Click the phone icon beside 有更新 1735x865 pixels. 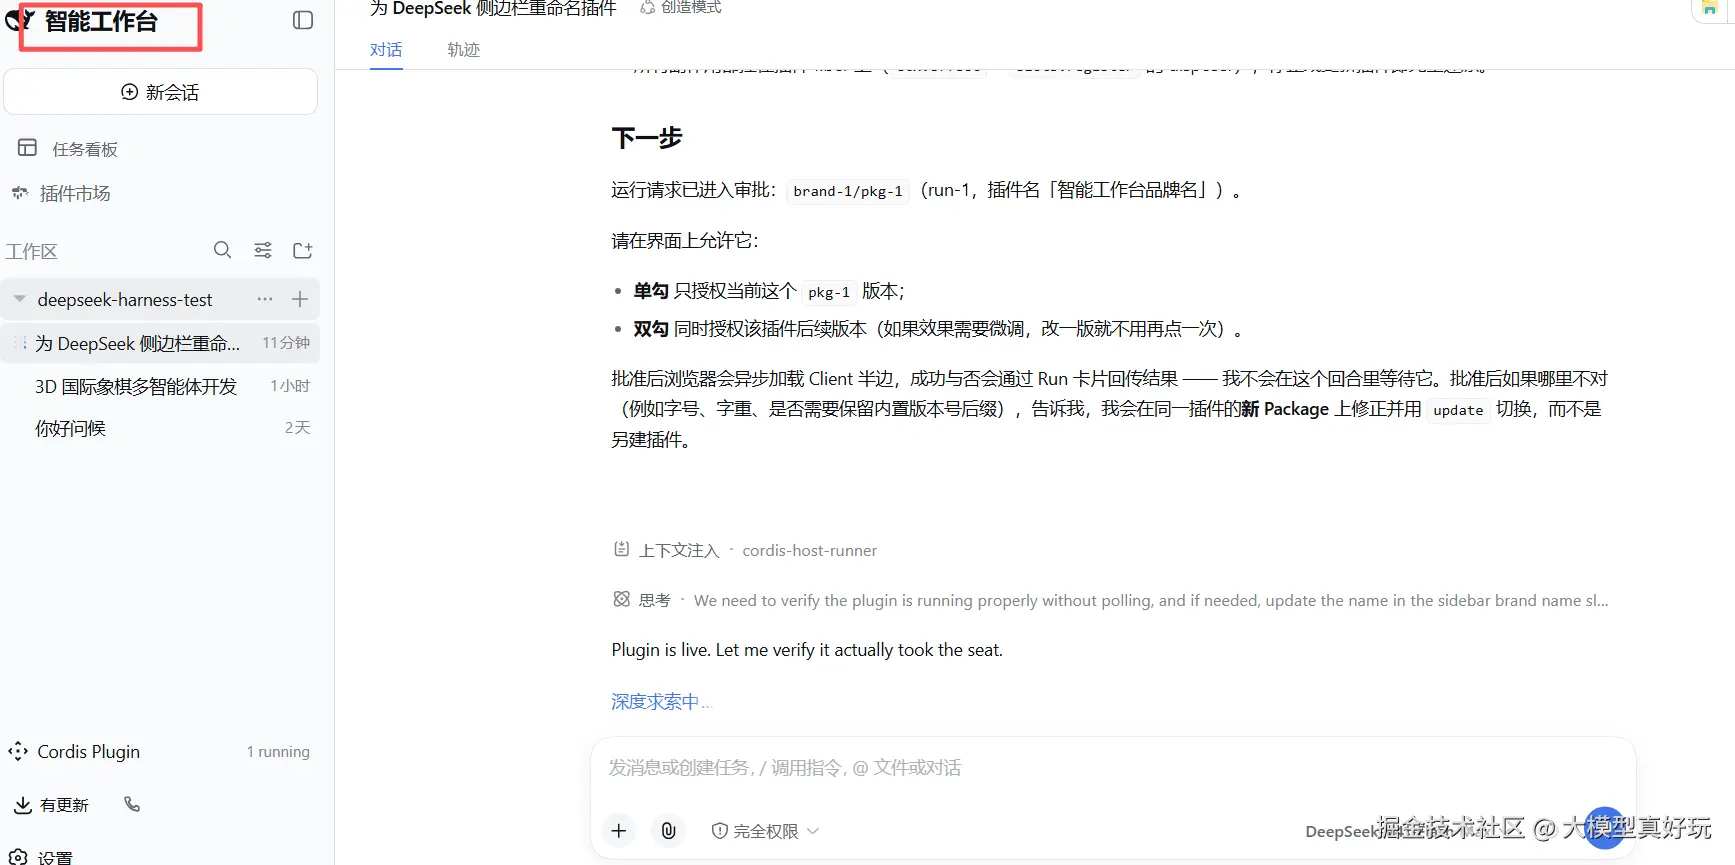click(132, 804)
